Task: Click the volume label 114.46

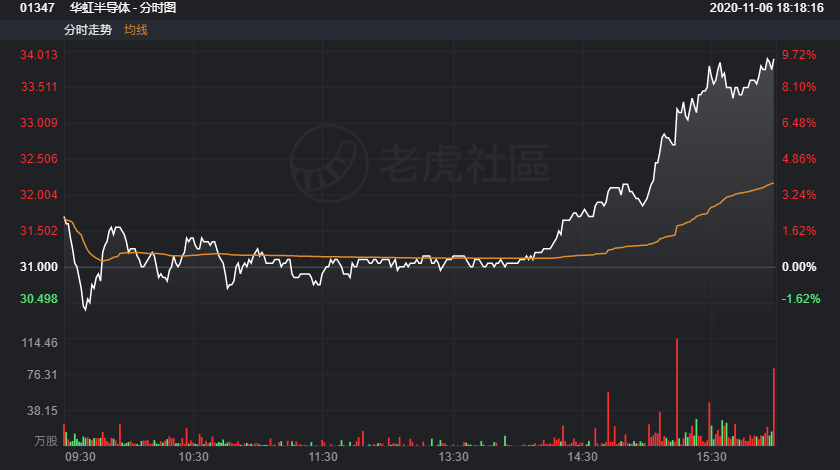Action: [39, 342]
